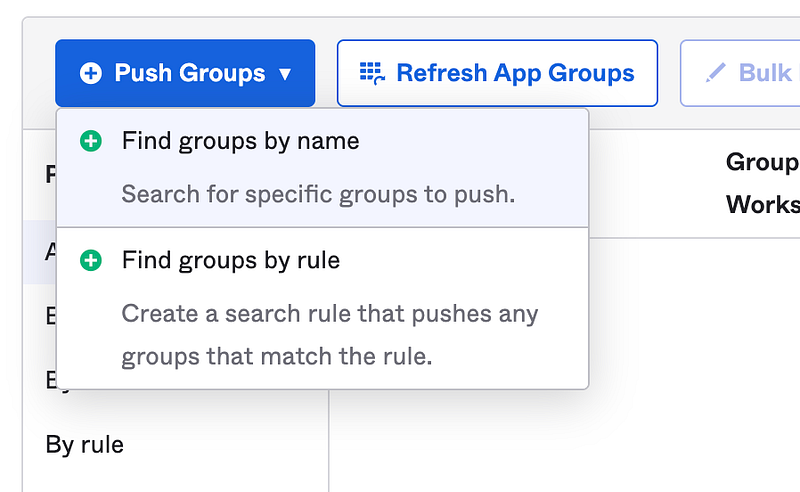Image resolution: width=800 pixels, height=492 pixels.
Task: Choose Find groups by rule
Action: point(231,261)
